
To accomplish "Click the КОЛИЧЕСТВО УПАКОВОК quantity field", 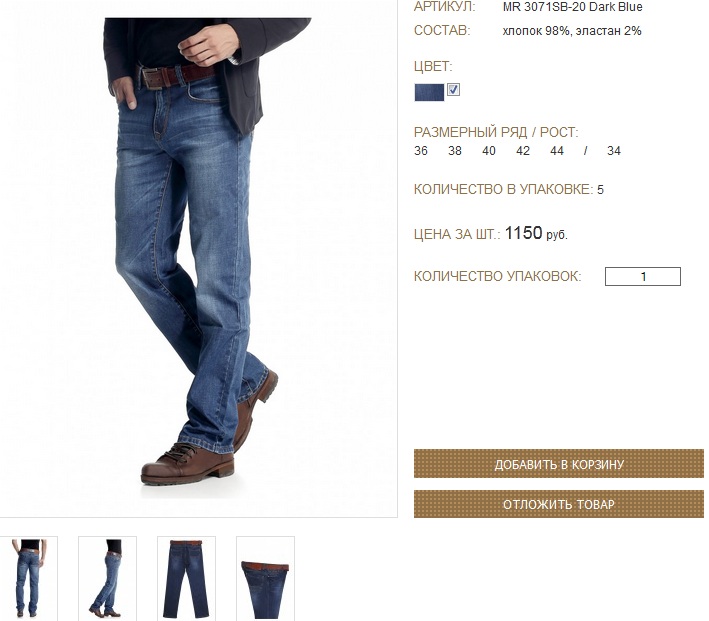I will tap(643, 276).
